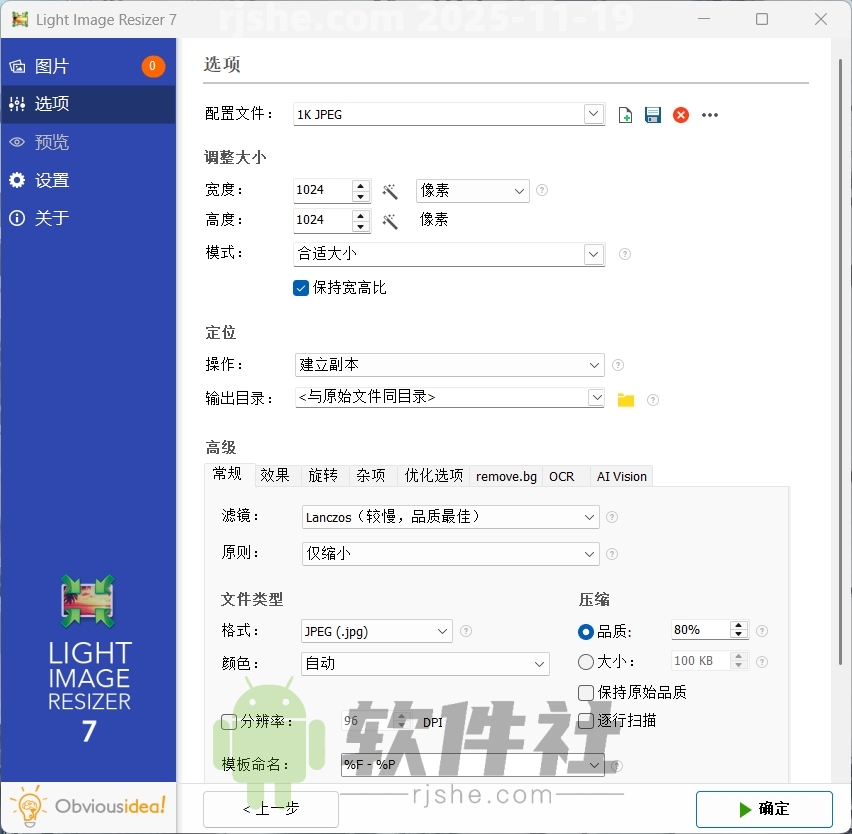Go back with the 上一步 button

point(270,809)
